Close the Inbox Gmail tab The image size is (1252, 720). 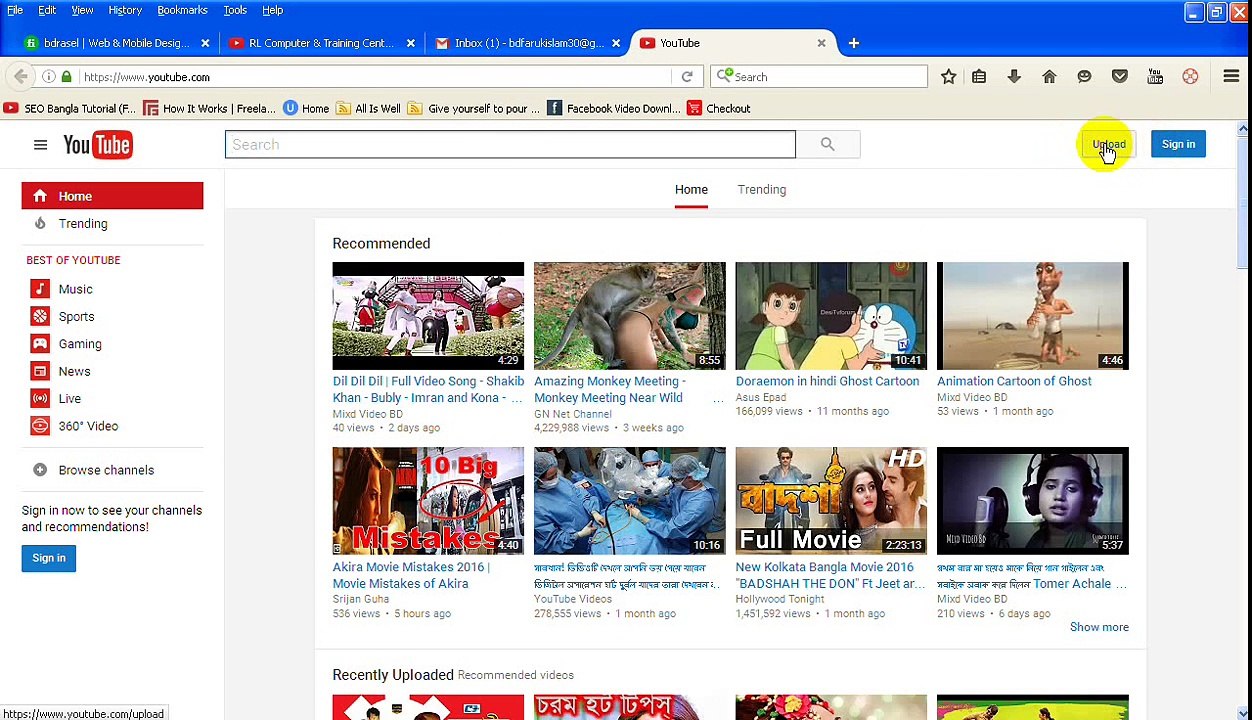616,43
